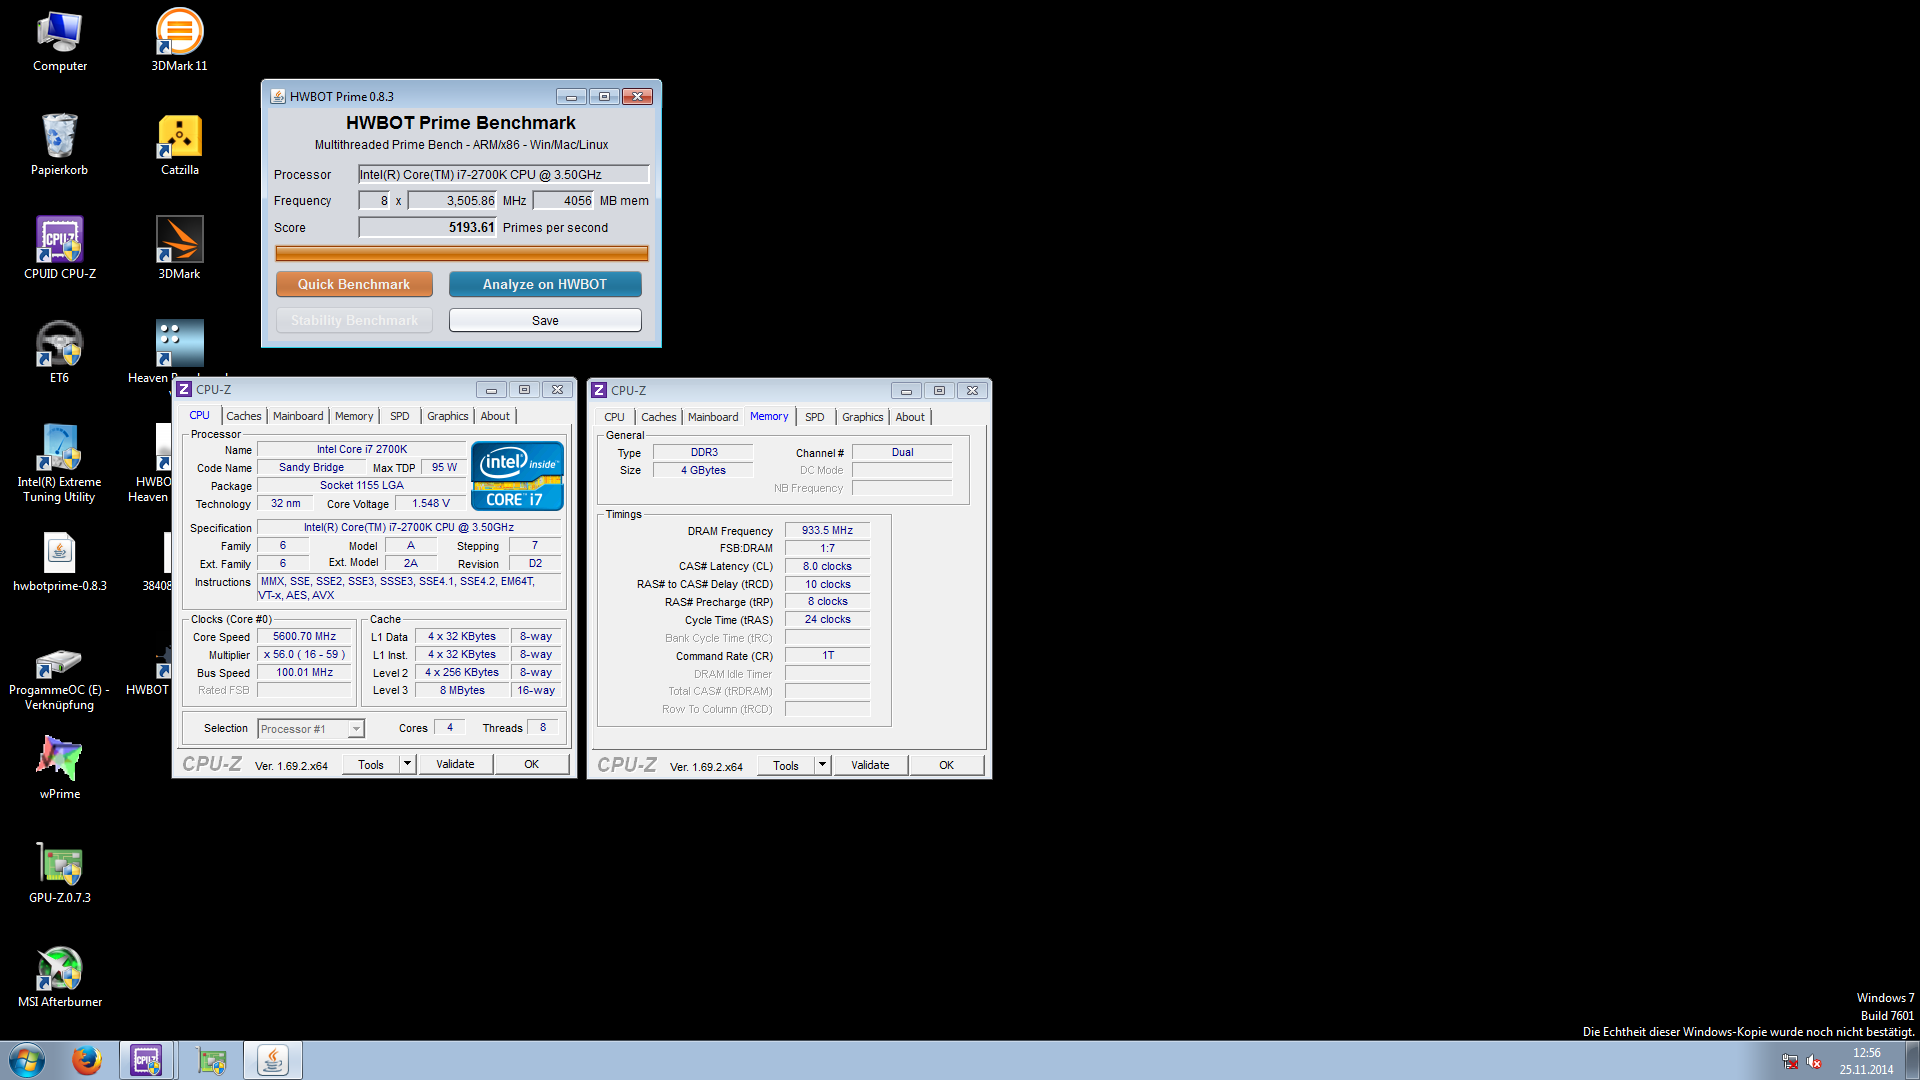Click the right CPU-Z window title icon
Screen dimensions: 1920x1080
point(600,390)
